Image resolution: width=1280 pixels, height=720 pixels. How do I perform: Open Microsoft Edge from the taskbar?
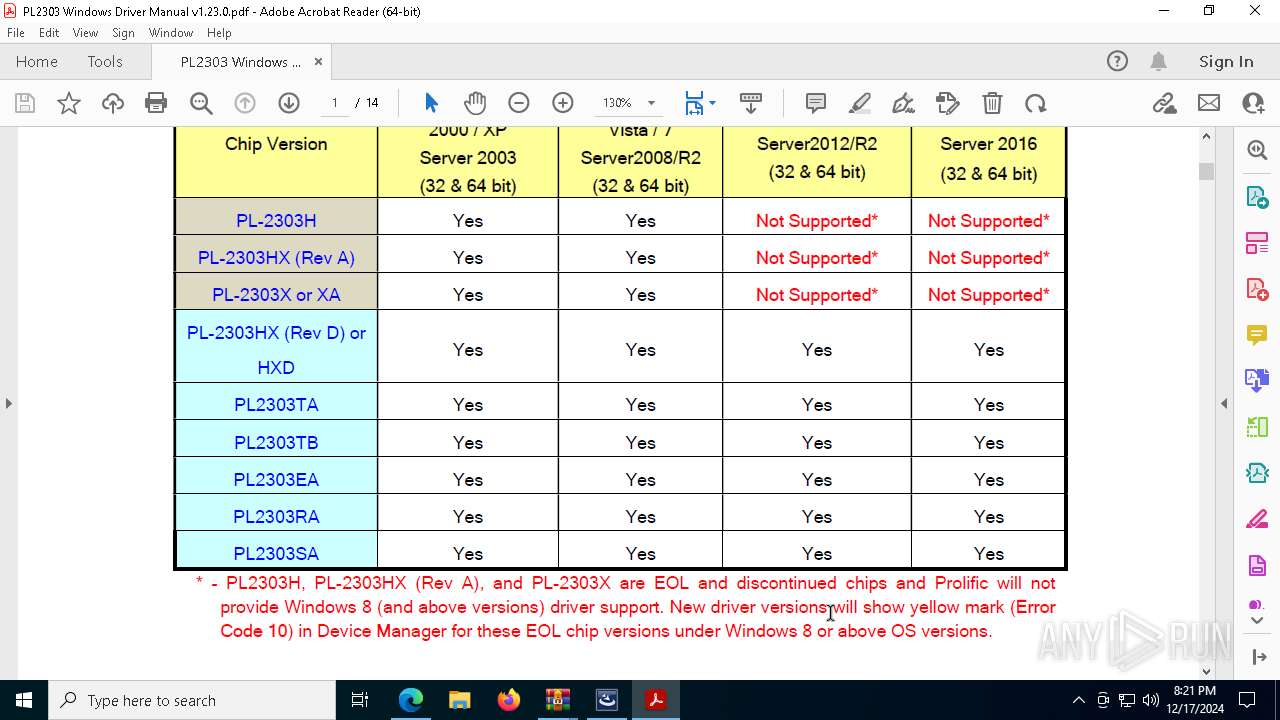pos(411,700)
